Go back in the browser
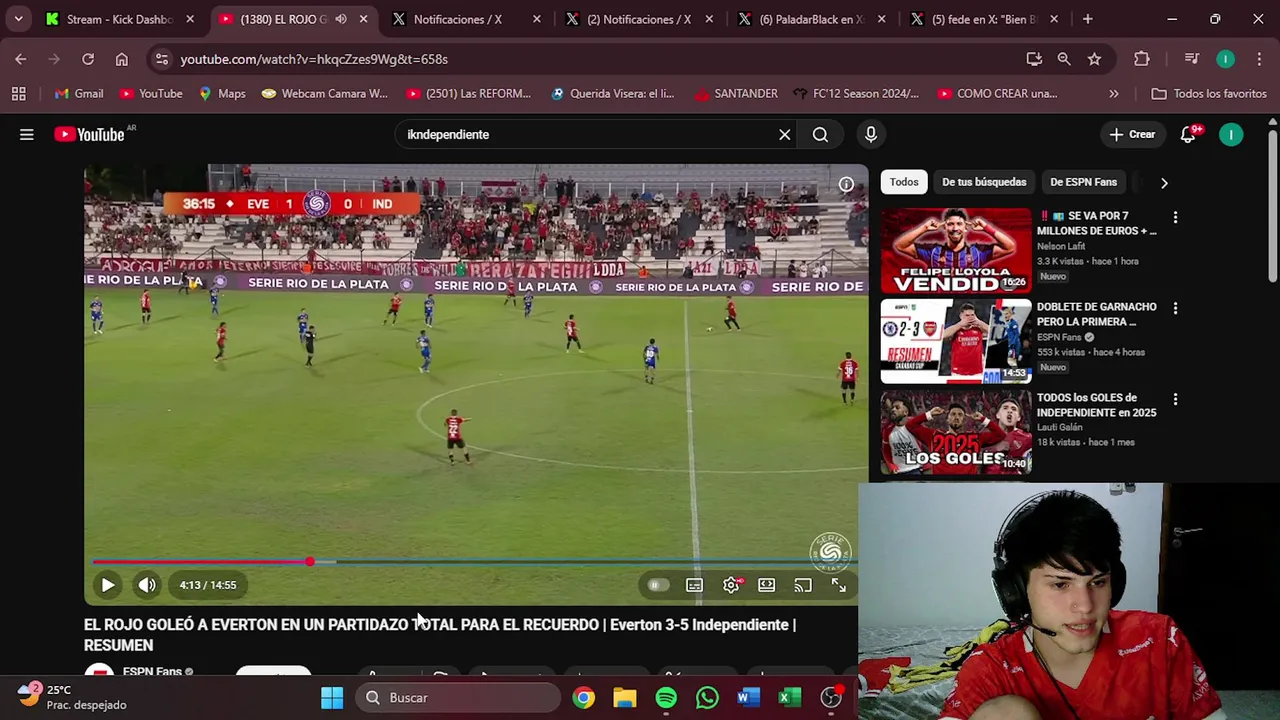Viewport: 1280px width, 720px height. pyautogui.click(x=21, y=59)
